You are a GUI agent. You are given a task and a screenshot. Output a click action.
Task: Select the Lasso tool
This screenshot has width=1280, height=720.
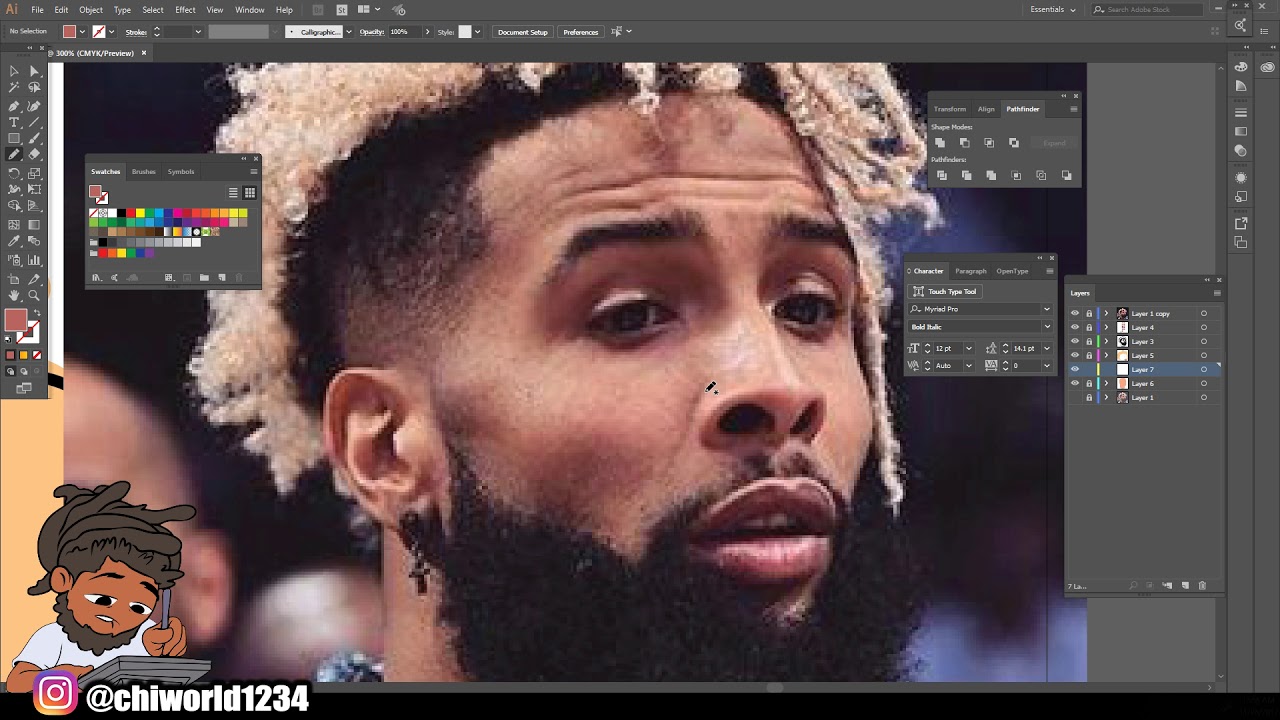click(x=34, y=88)
